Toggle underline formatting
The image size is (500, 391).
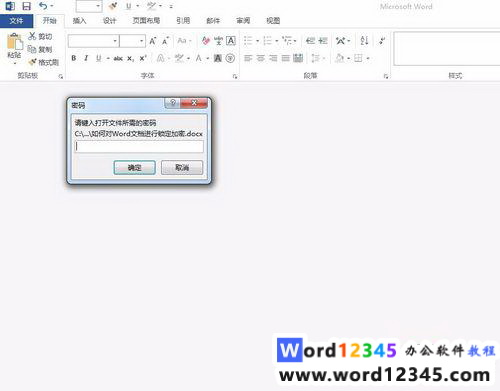coord(98,58)
